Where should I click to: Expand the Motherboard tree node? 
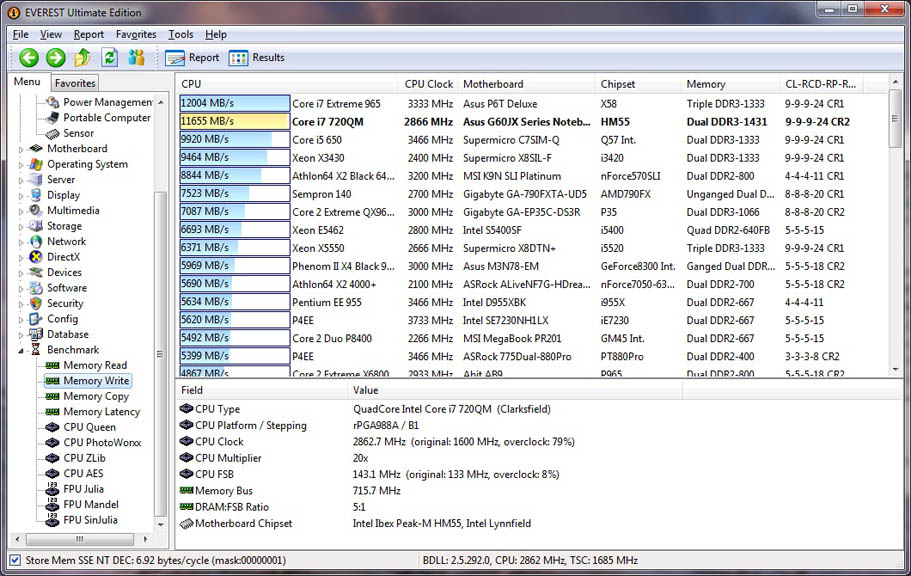coord(21,149)
